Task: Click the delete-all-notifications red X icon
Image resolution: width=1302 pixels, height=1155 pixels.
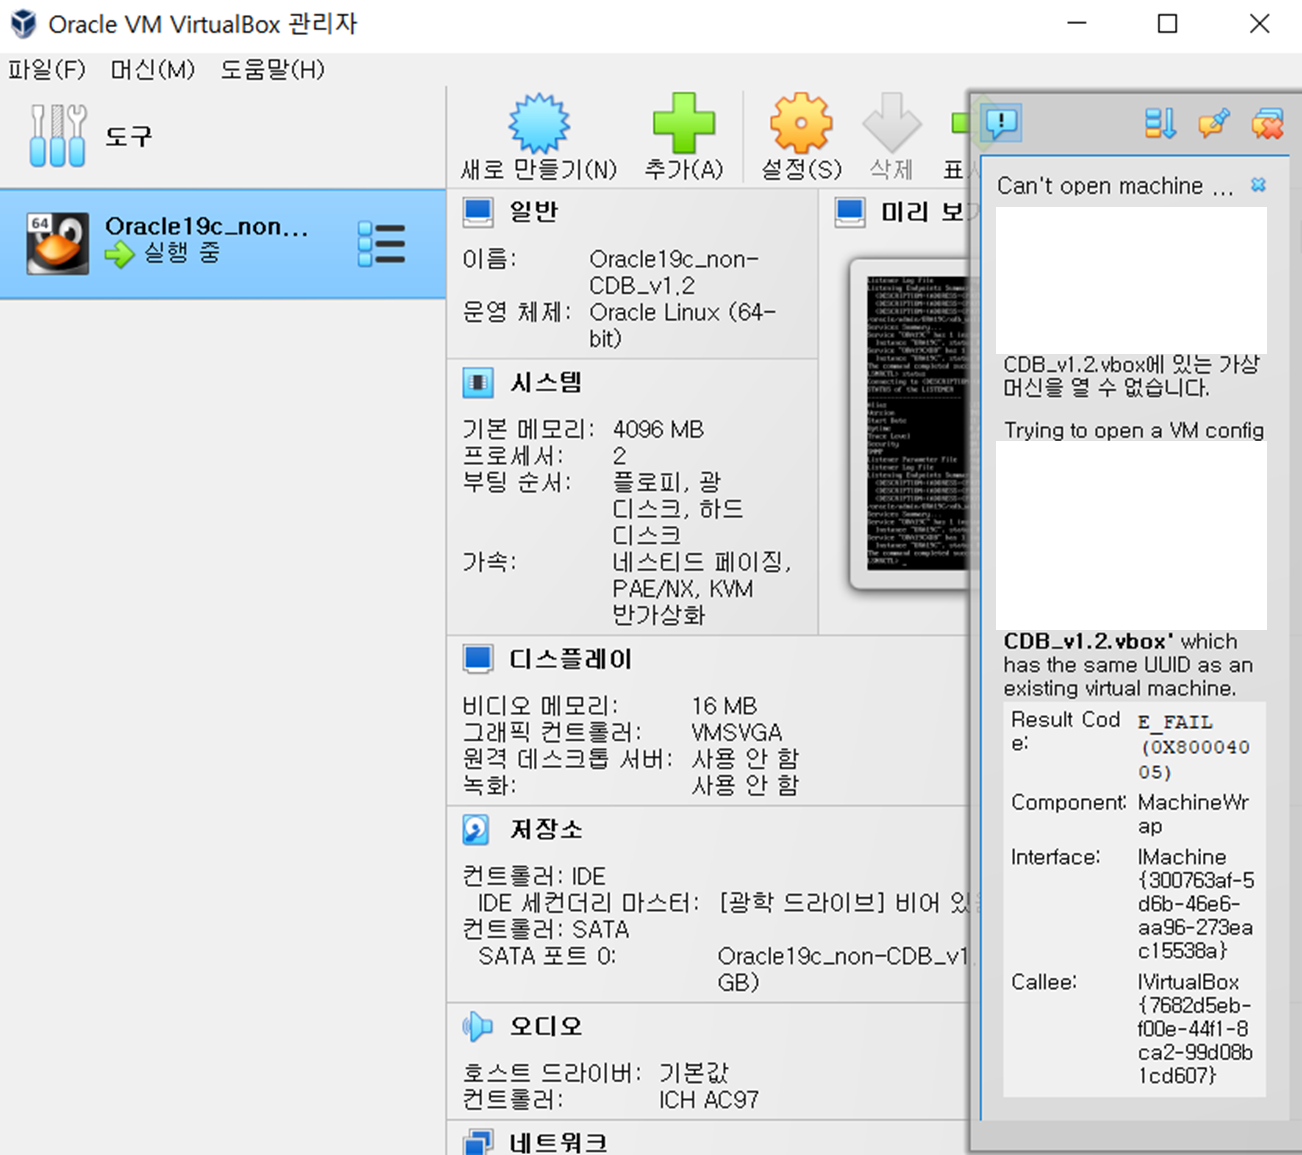Action: 1267,124
